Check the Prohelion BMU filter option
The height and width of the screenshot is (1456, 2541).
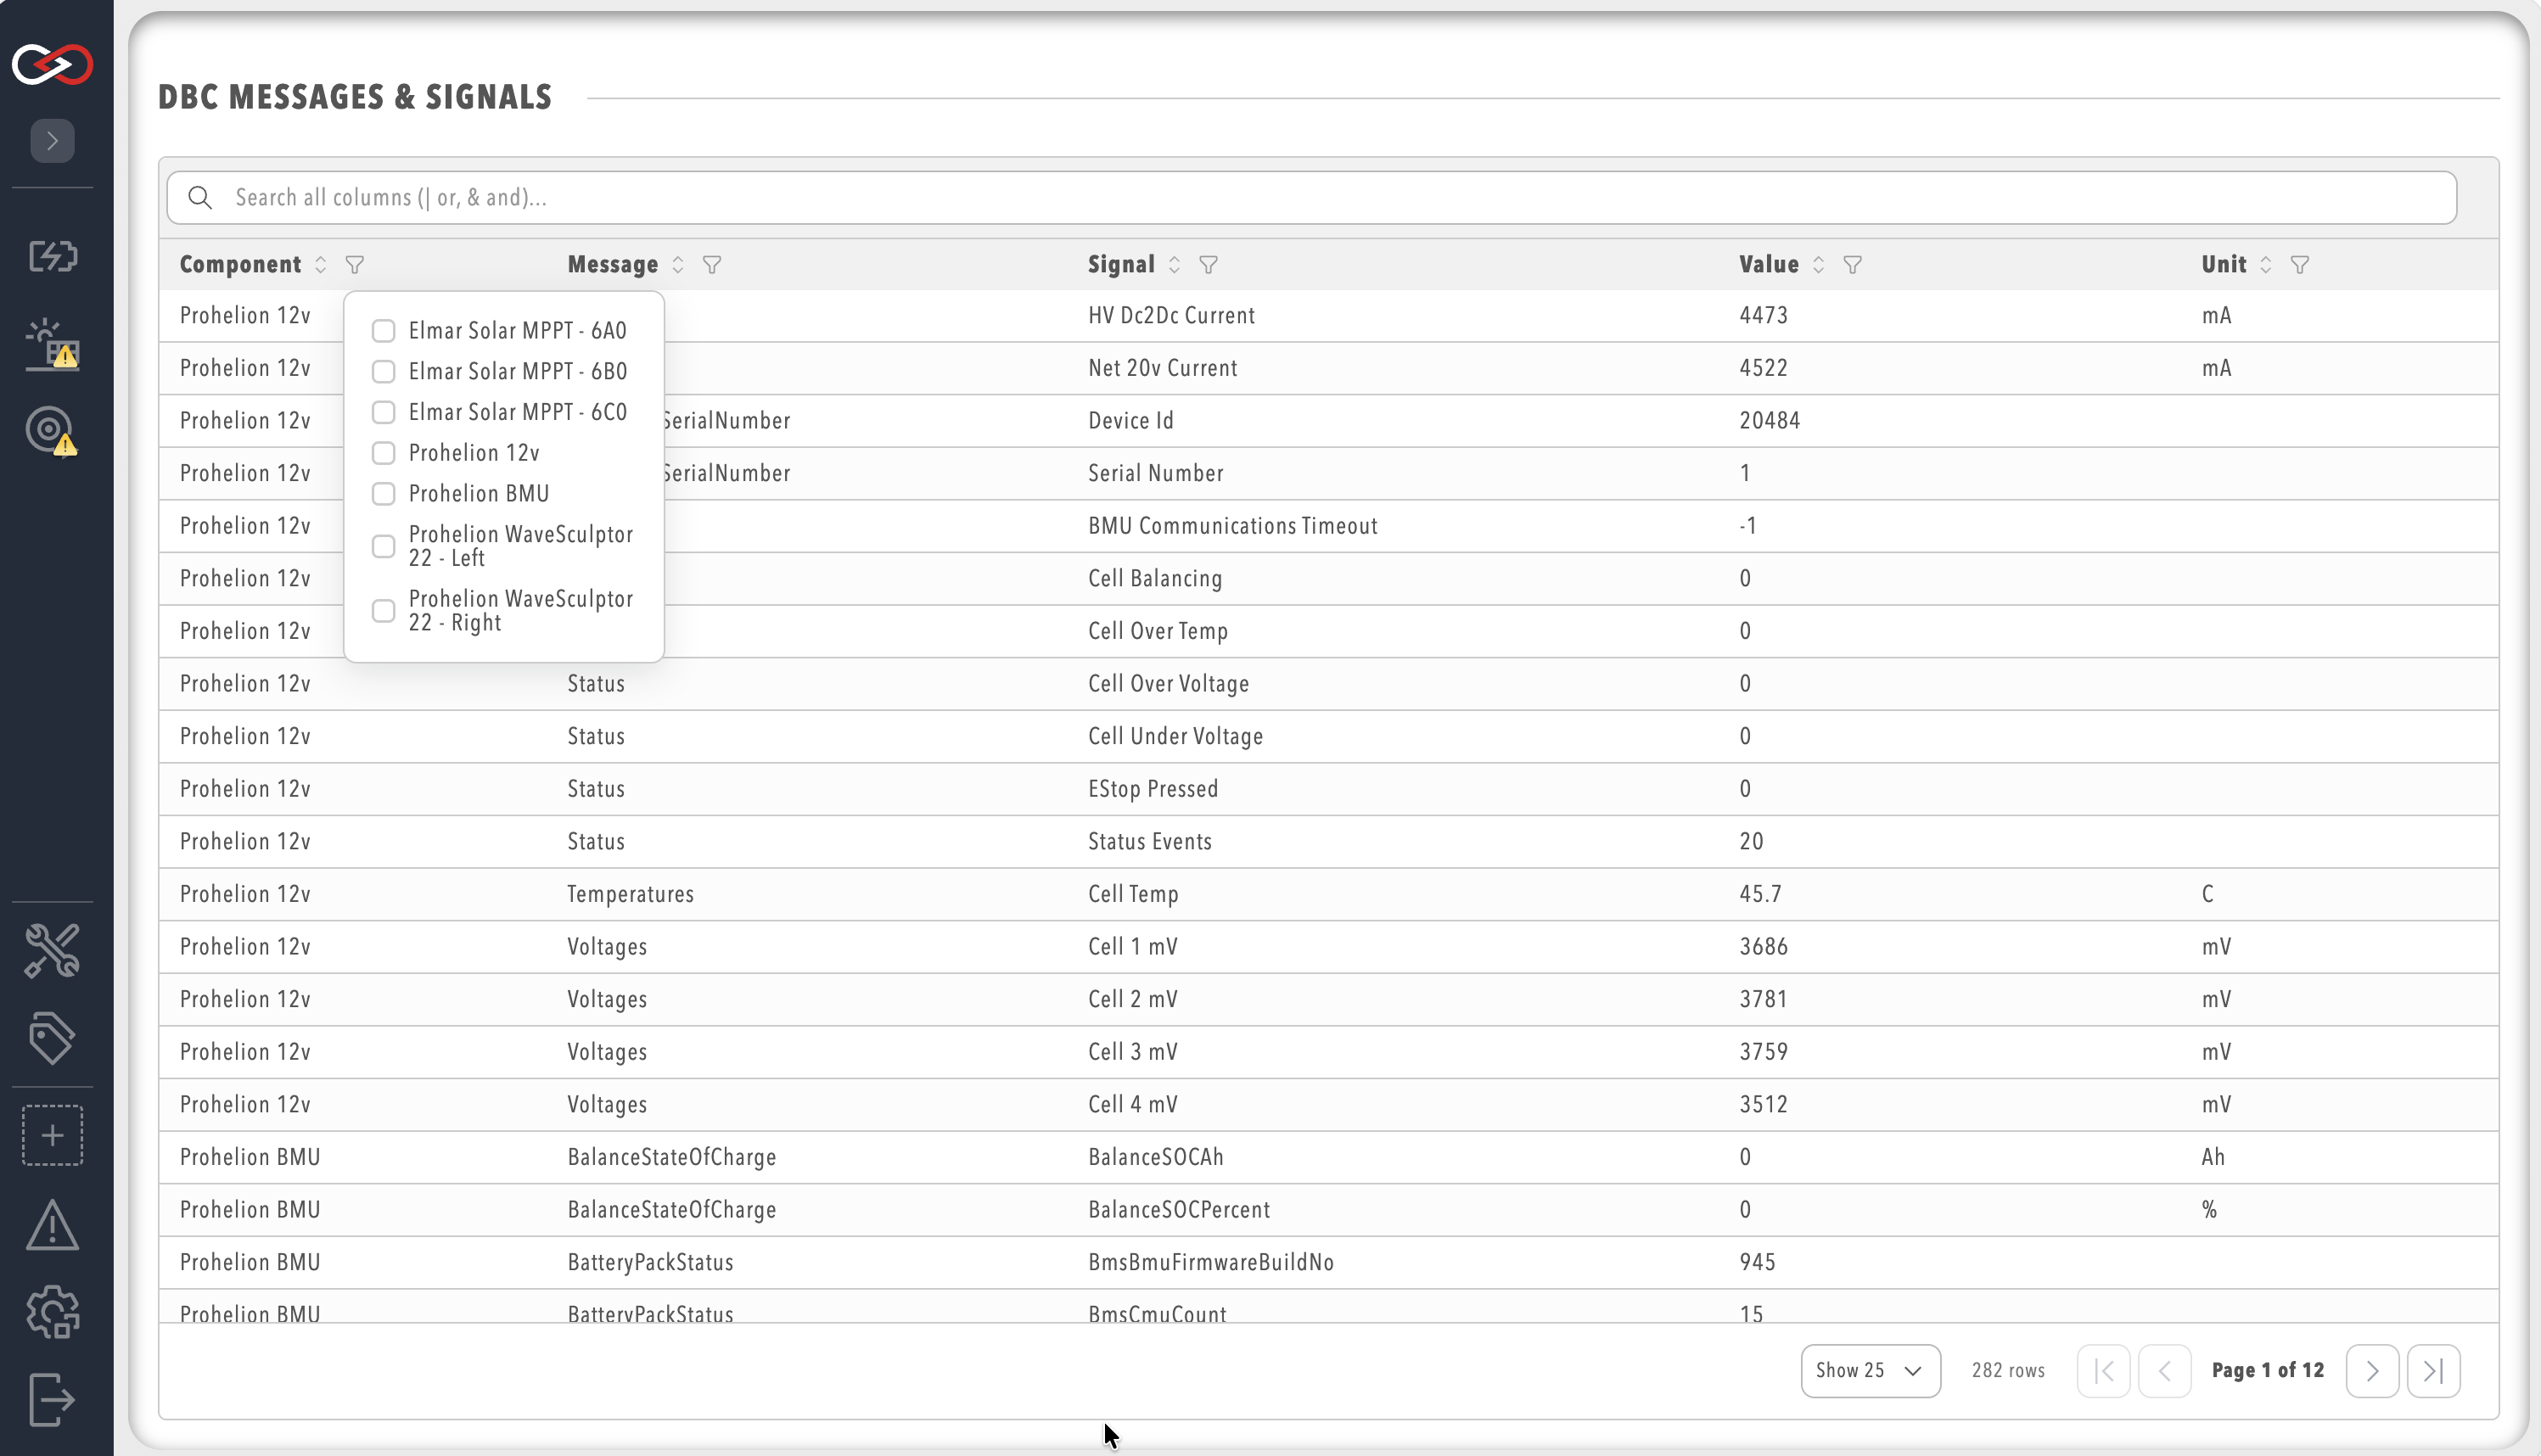[x=383, y=494]
